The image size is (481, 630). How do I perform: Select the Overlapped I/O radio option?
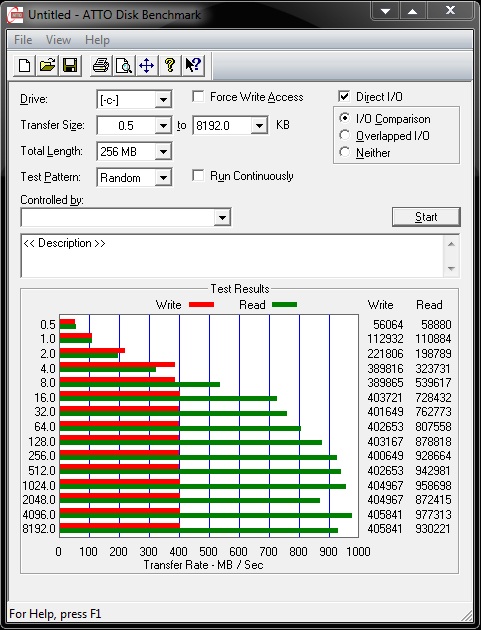[x=344, y=135]
